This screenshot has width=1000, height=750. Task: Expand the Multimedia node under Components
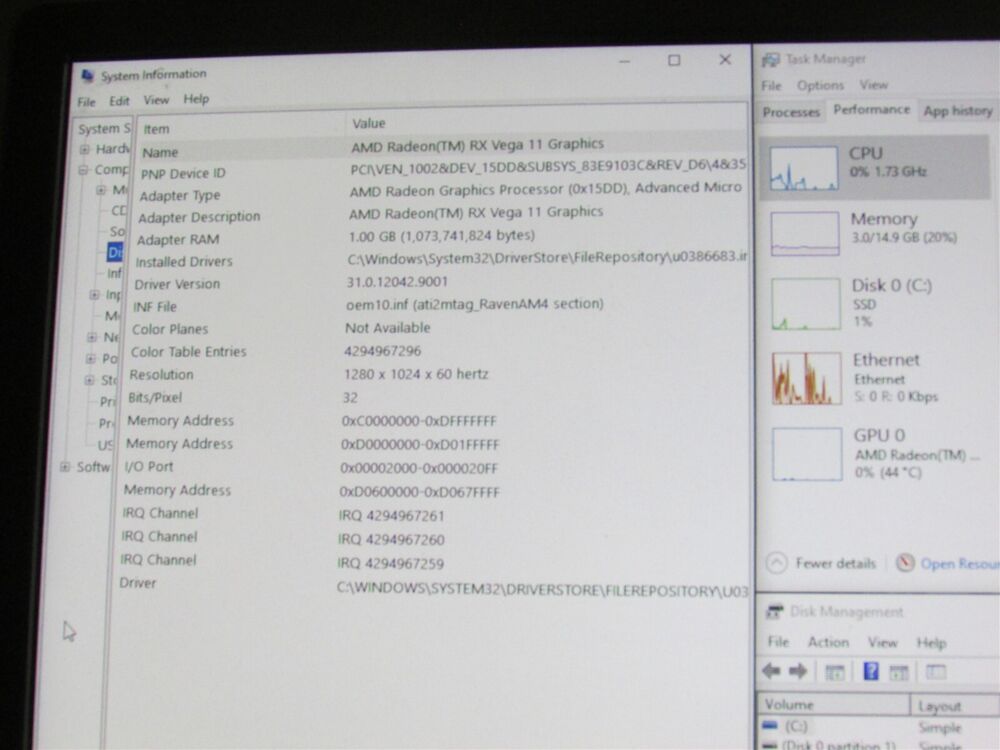[101, 190]
